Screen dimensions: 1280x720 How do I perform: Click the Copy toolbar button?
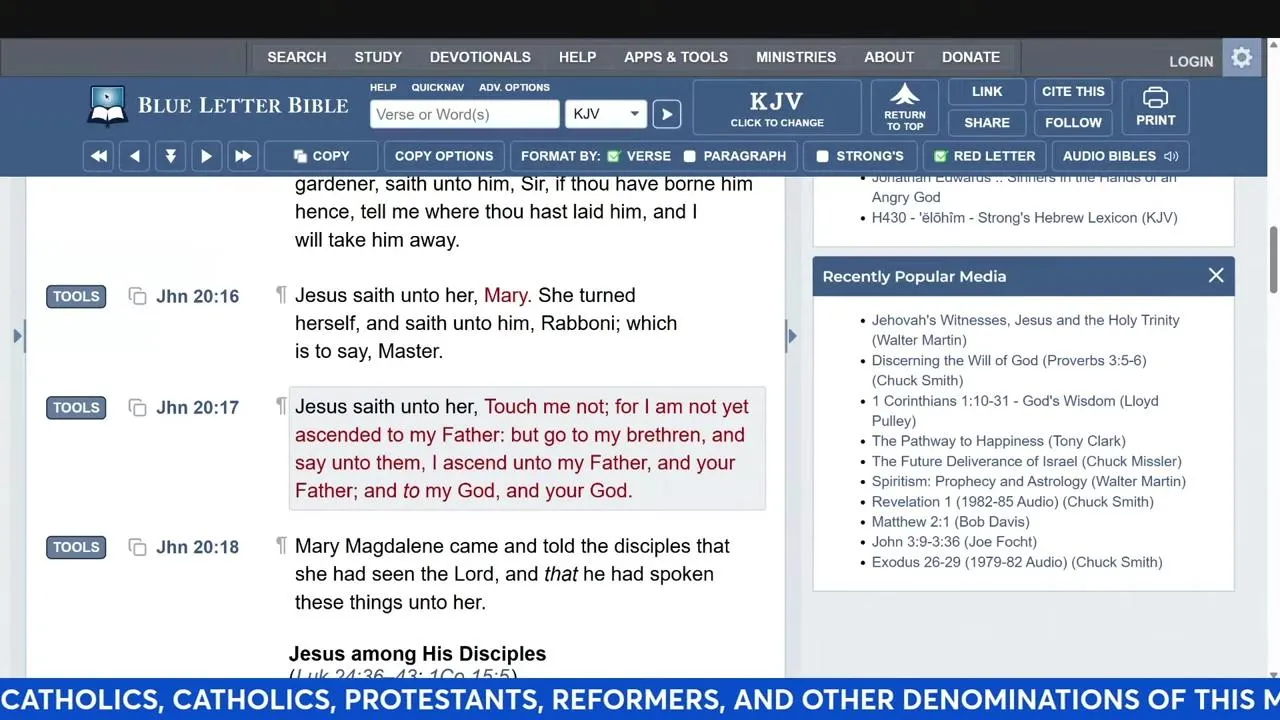click(321, 156)
